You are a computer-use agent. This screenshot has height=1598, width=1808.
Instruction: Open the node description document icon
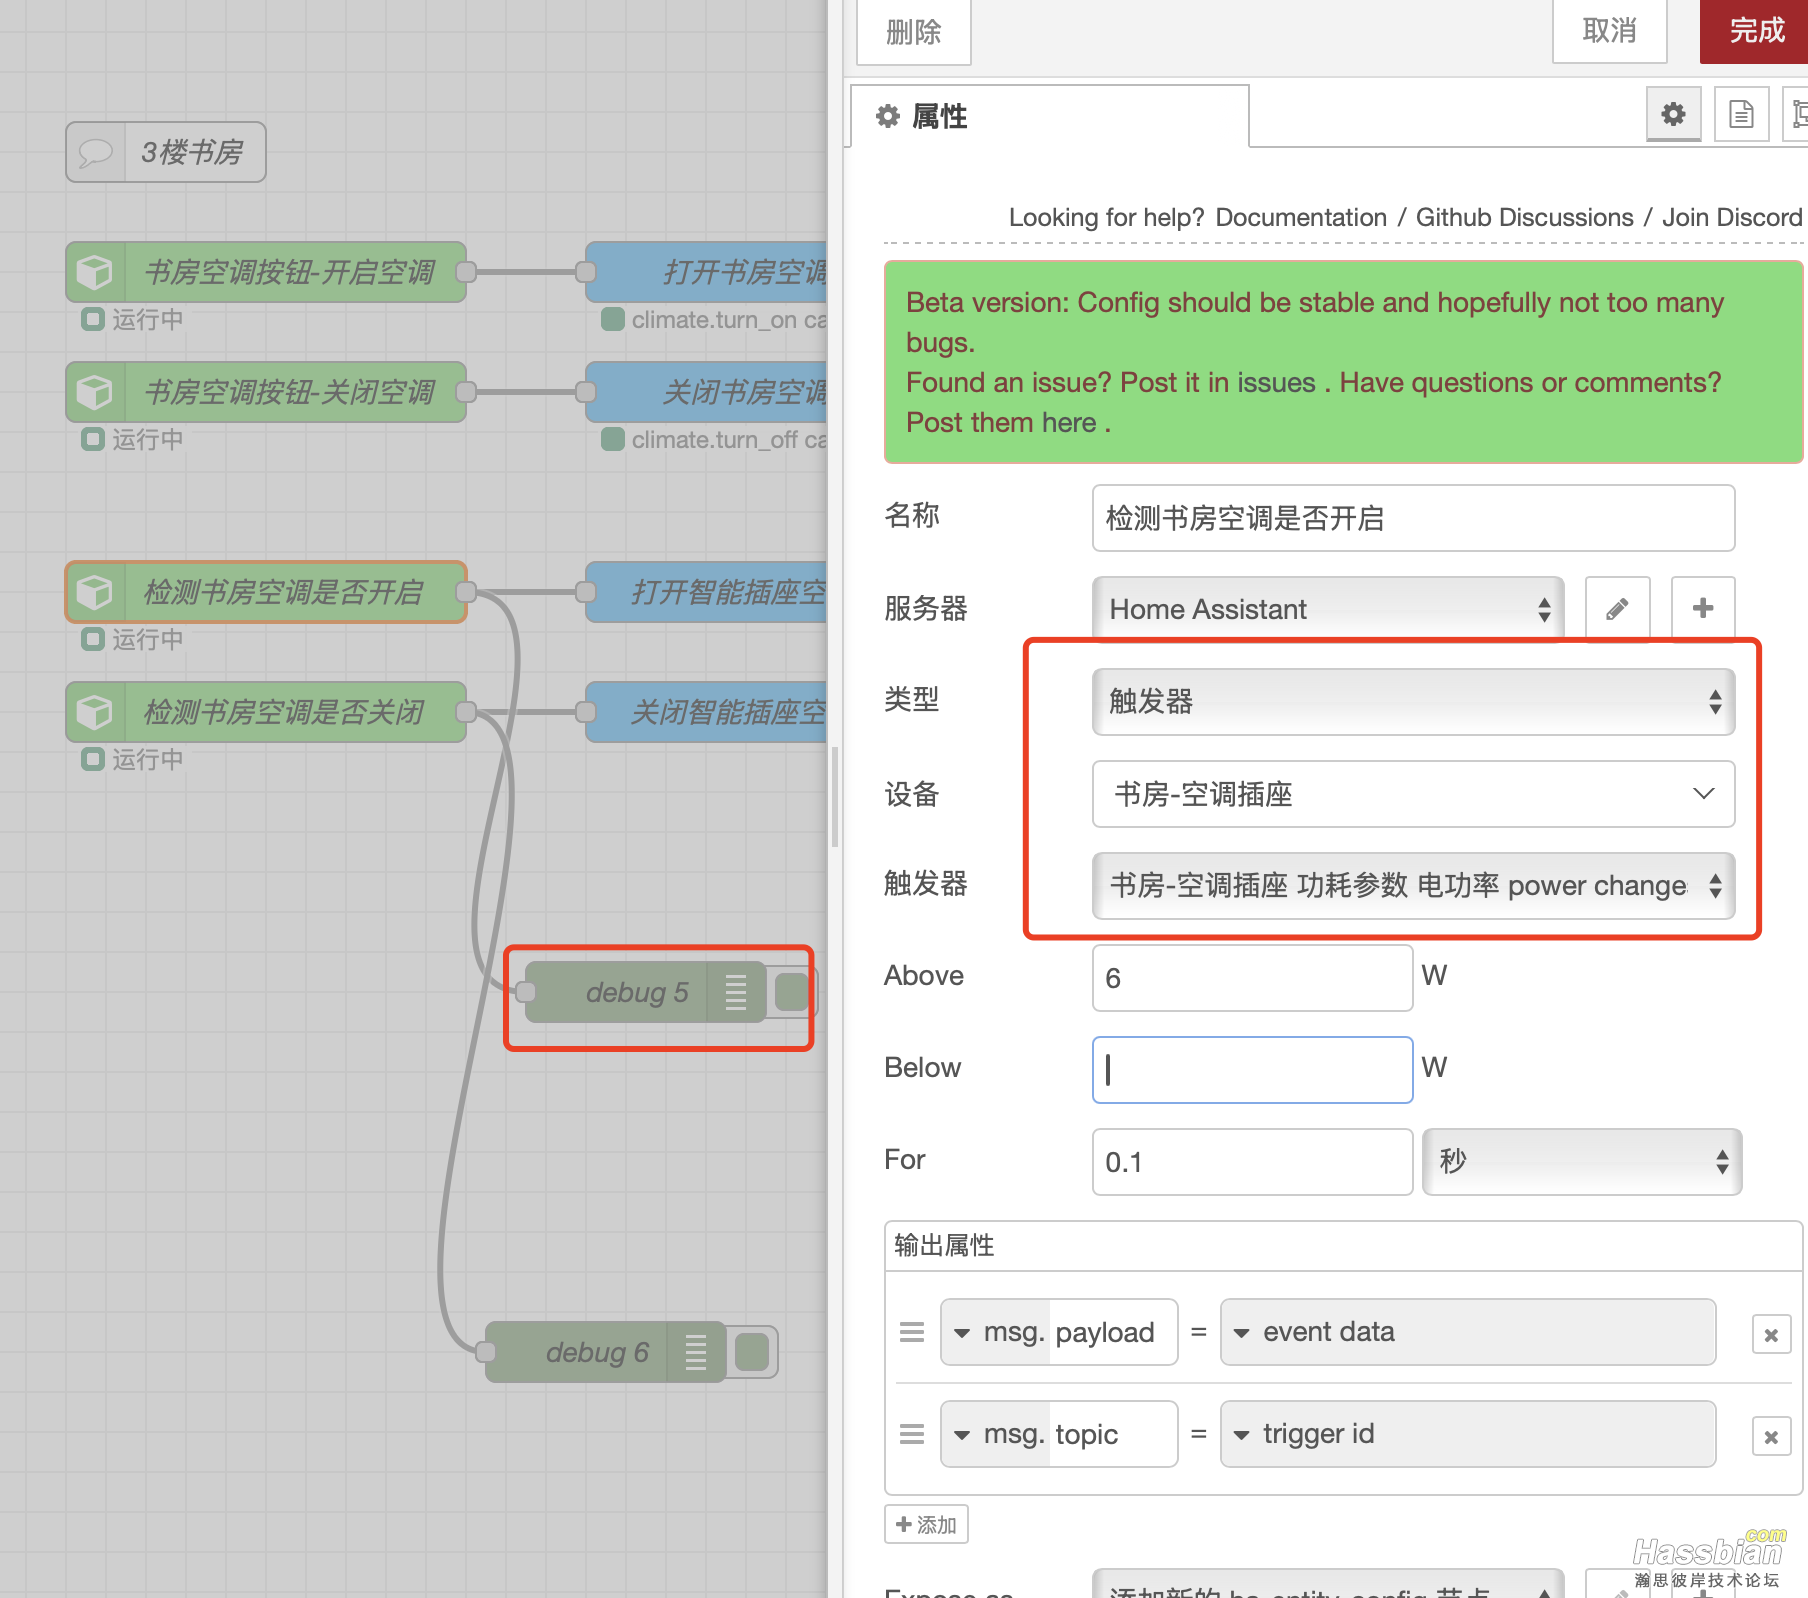pos(1741,115)
